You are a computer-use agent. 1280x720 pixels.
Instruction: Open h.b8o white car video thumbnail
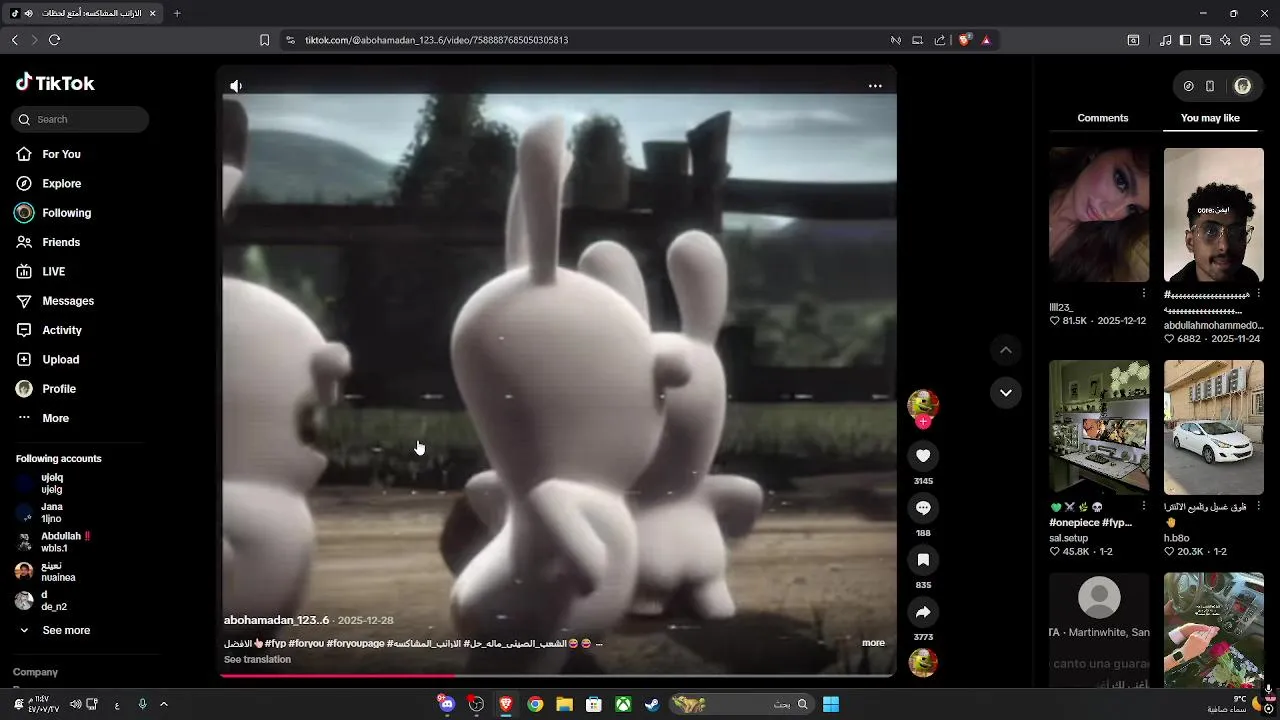tap(1214, 427)
